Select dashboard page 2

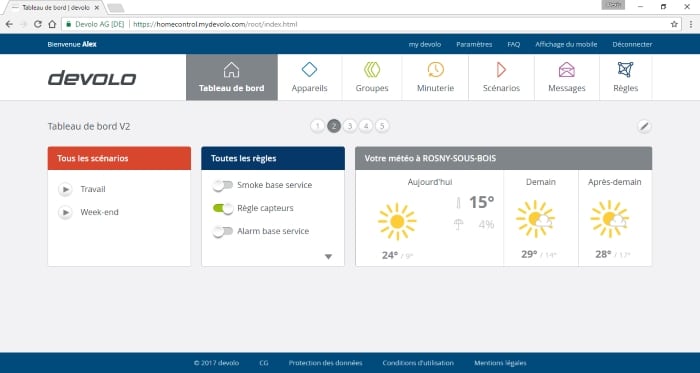pyautogui.click(x=334, y=126)
